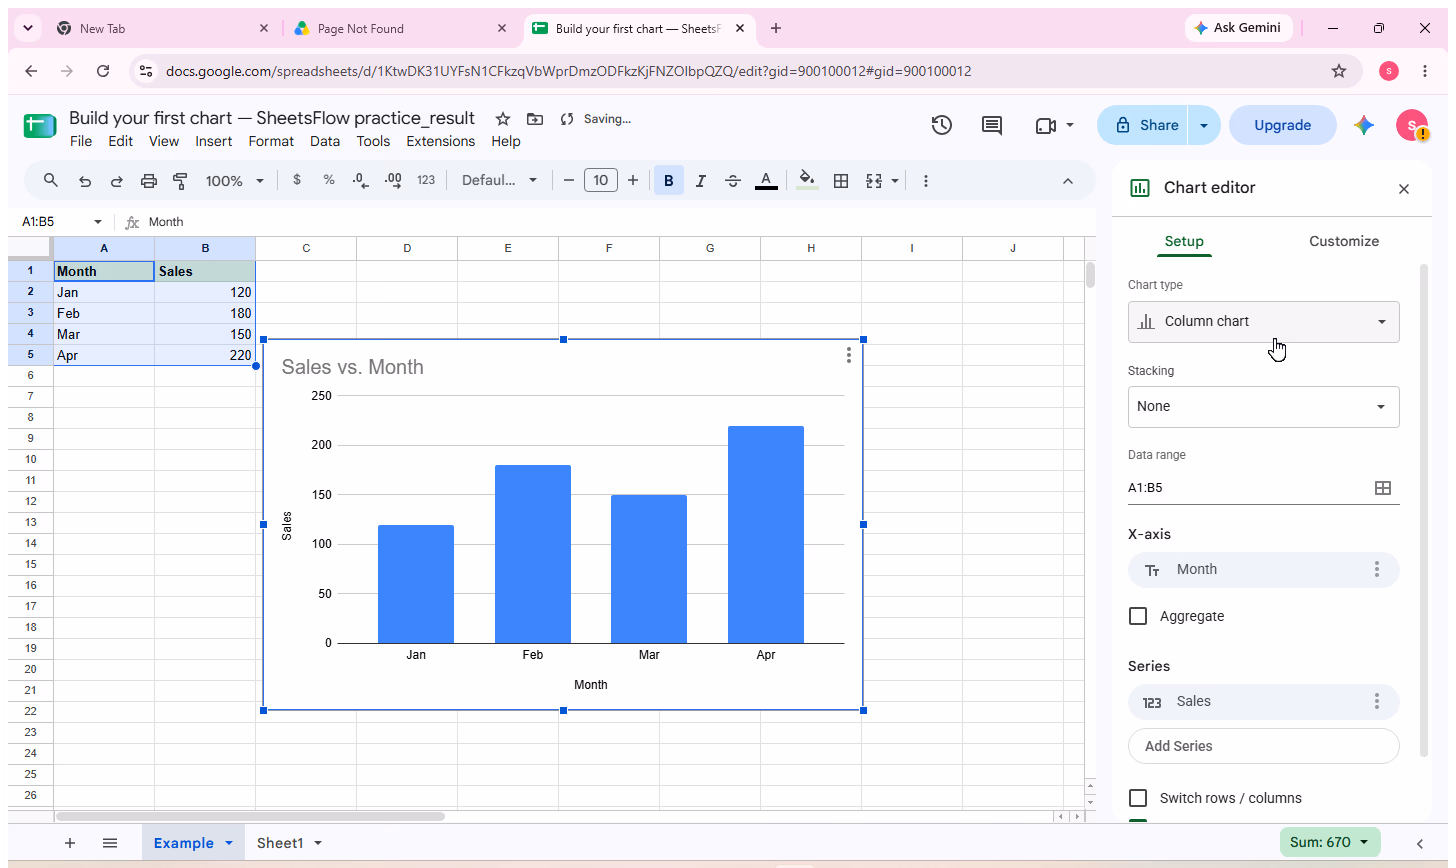Open options for Month X-axis

[1377, 569]
